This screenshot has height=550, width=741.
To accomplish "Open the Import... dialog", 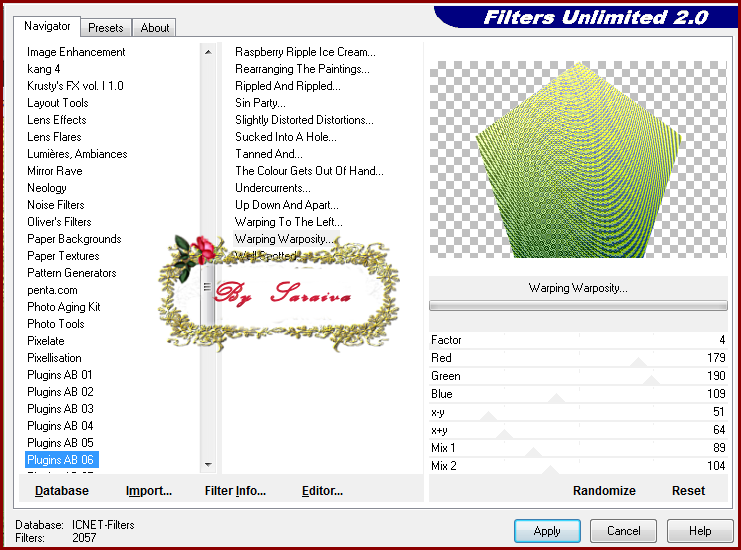I will [x=148, y=490].
